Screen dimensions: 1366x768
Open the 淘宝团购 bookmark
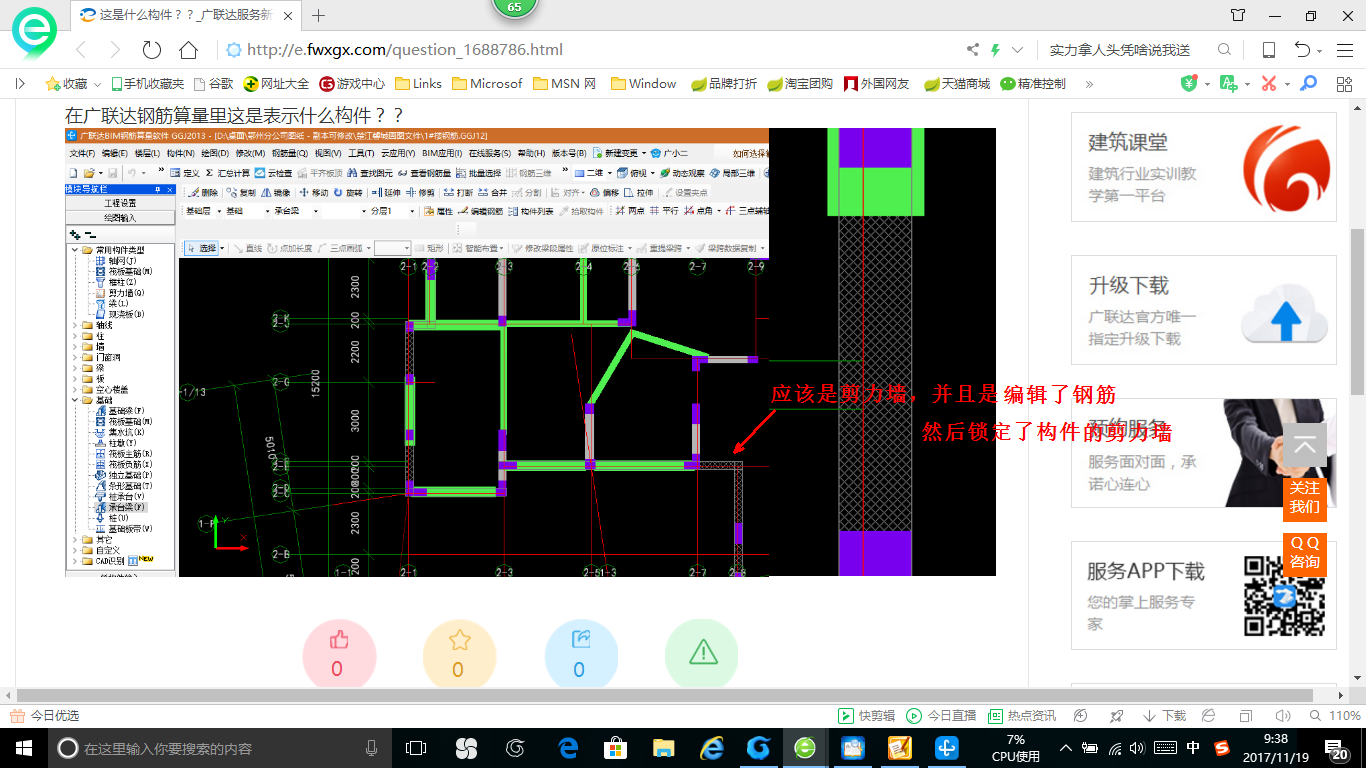(x=800, y=84)
